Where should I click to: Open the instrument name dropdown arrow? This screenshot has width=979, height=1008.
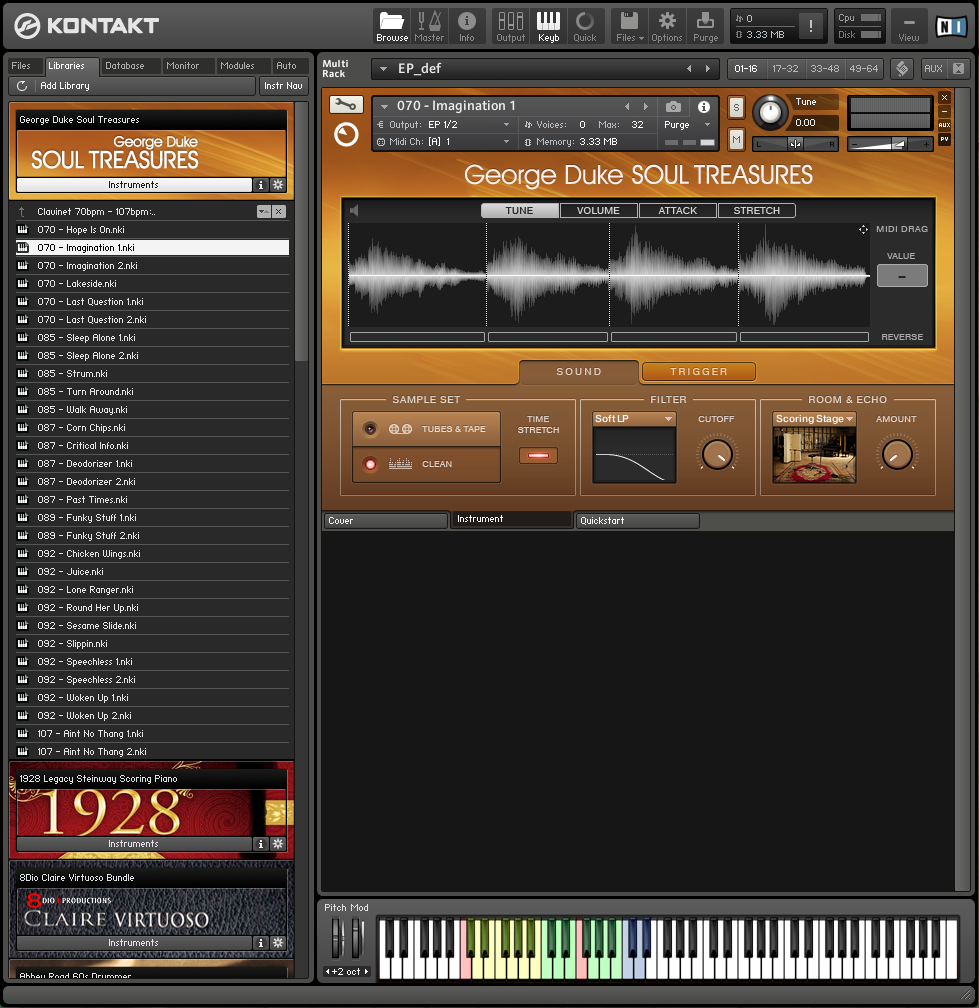384,106
